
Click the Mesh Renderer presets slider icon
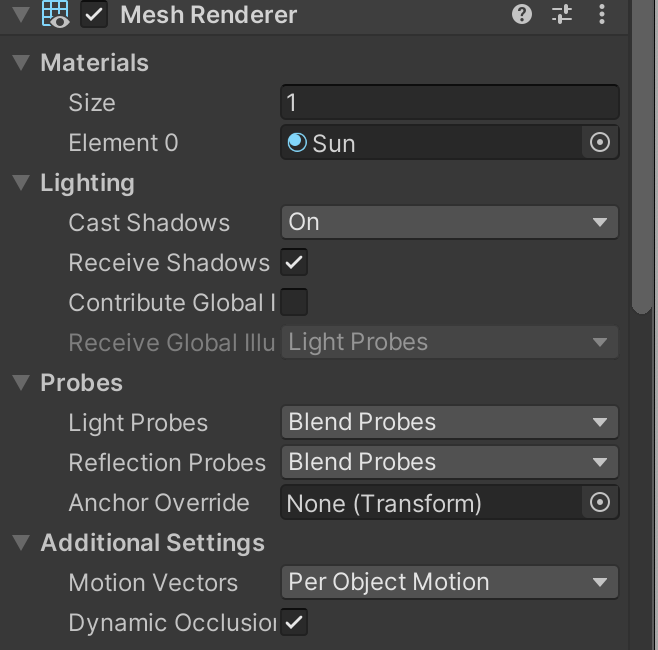tap(562, 14)
